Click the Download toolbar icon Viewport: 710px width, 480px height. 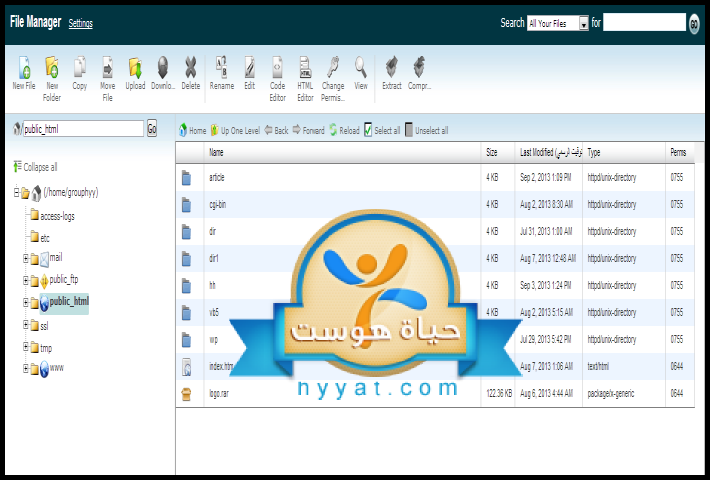163,67
